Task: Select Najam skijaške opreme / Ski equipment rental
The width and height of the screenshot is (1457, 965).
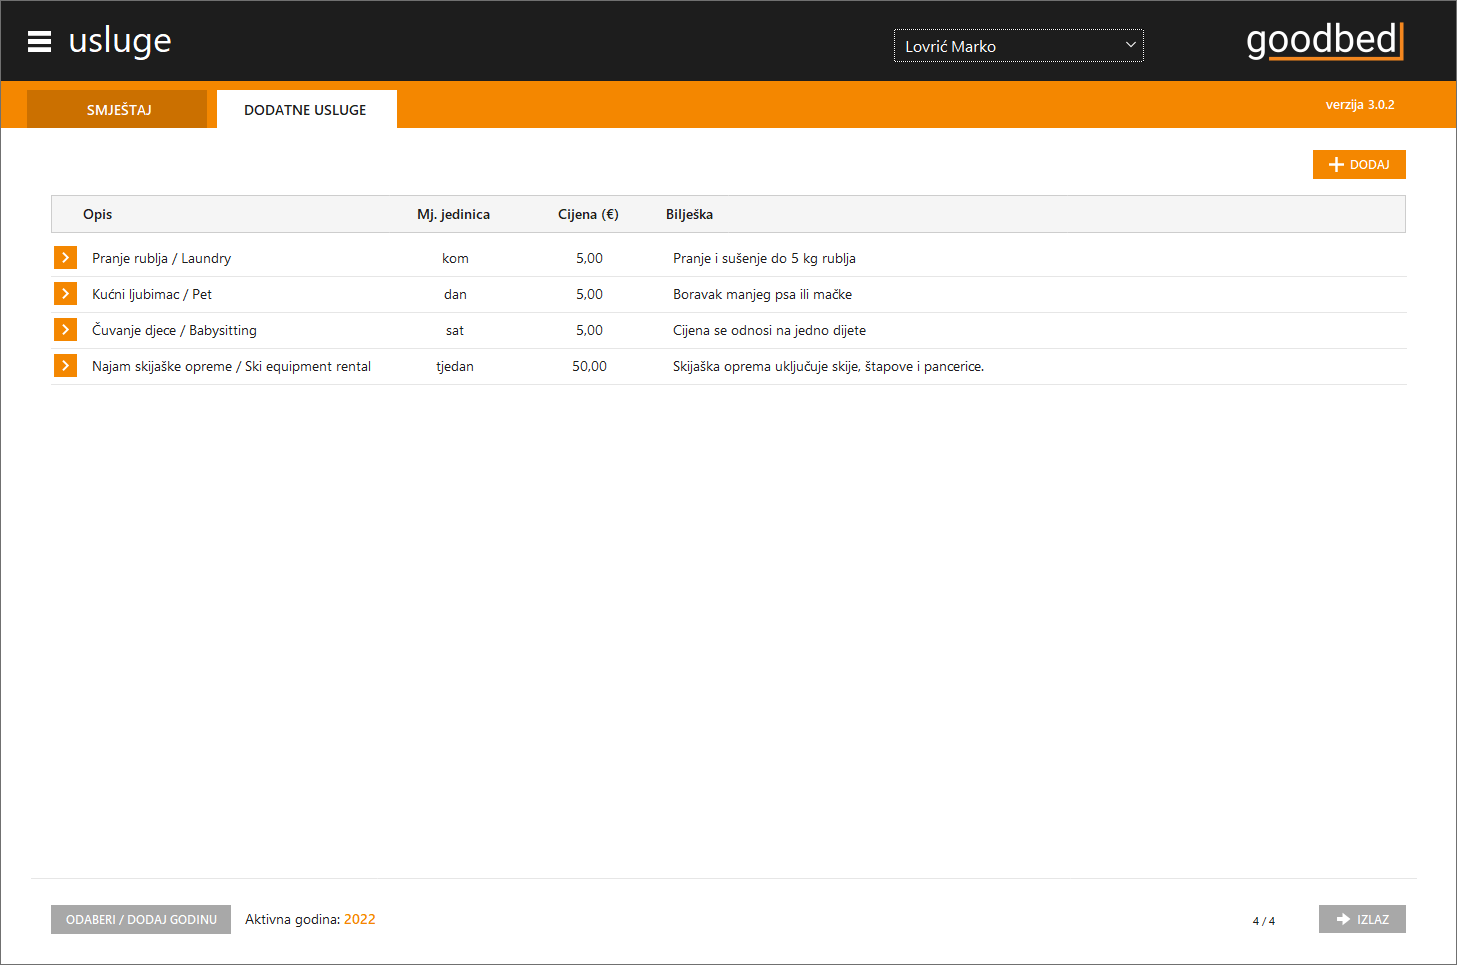Action: click(x=232, y=366)
